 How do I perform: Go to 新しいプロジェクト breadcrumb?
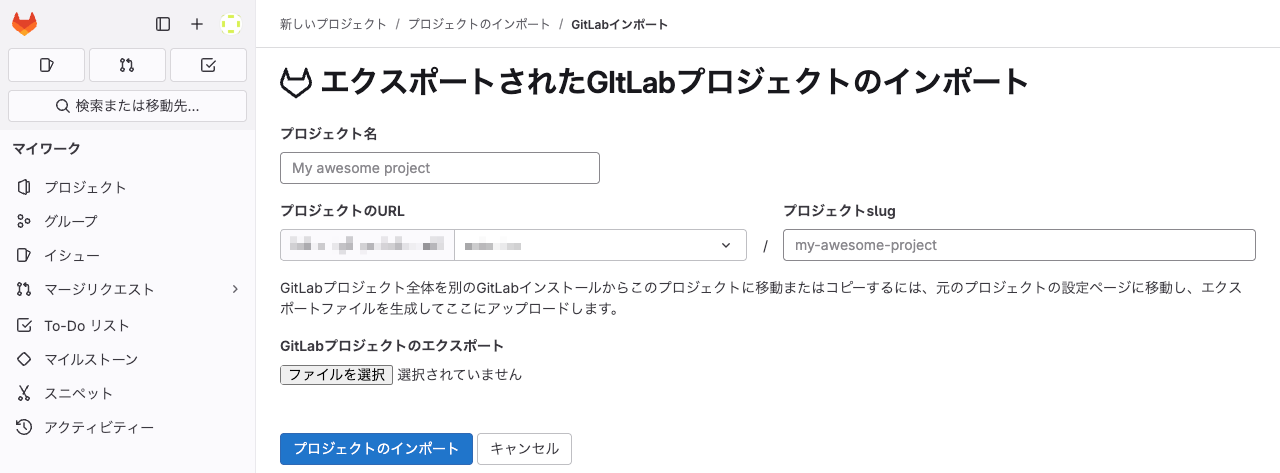click(333, 24)
